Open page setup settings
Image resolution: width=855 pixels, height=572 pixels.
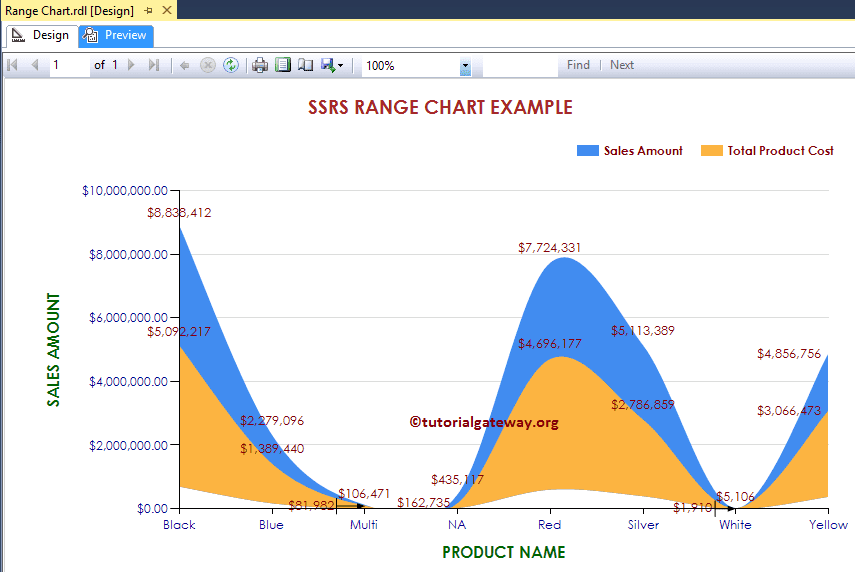[306, 65]
